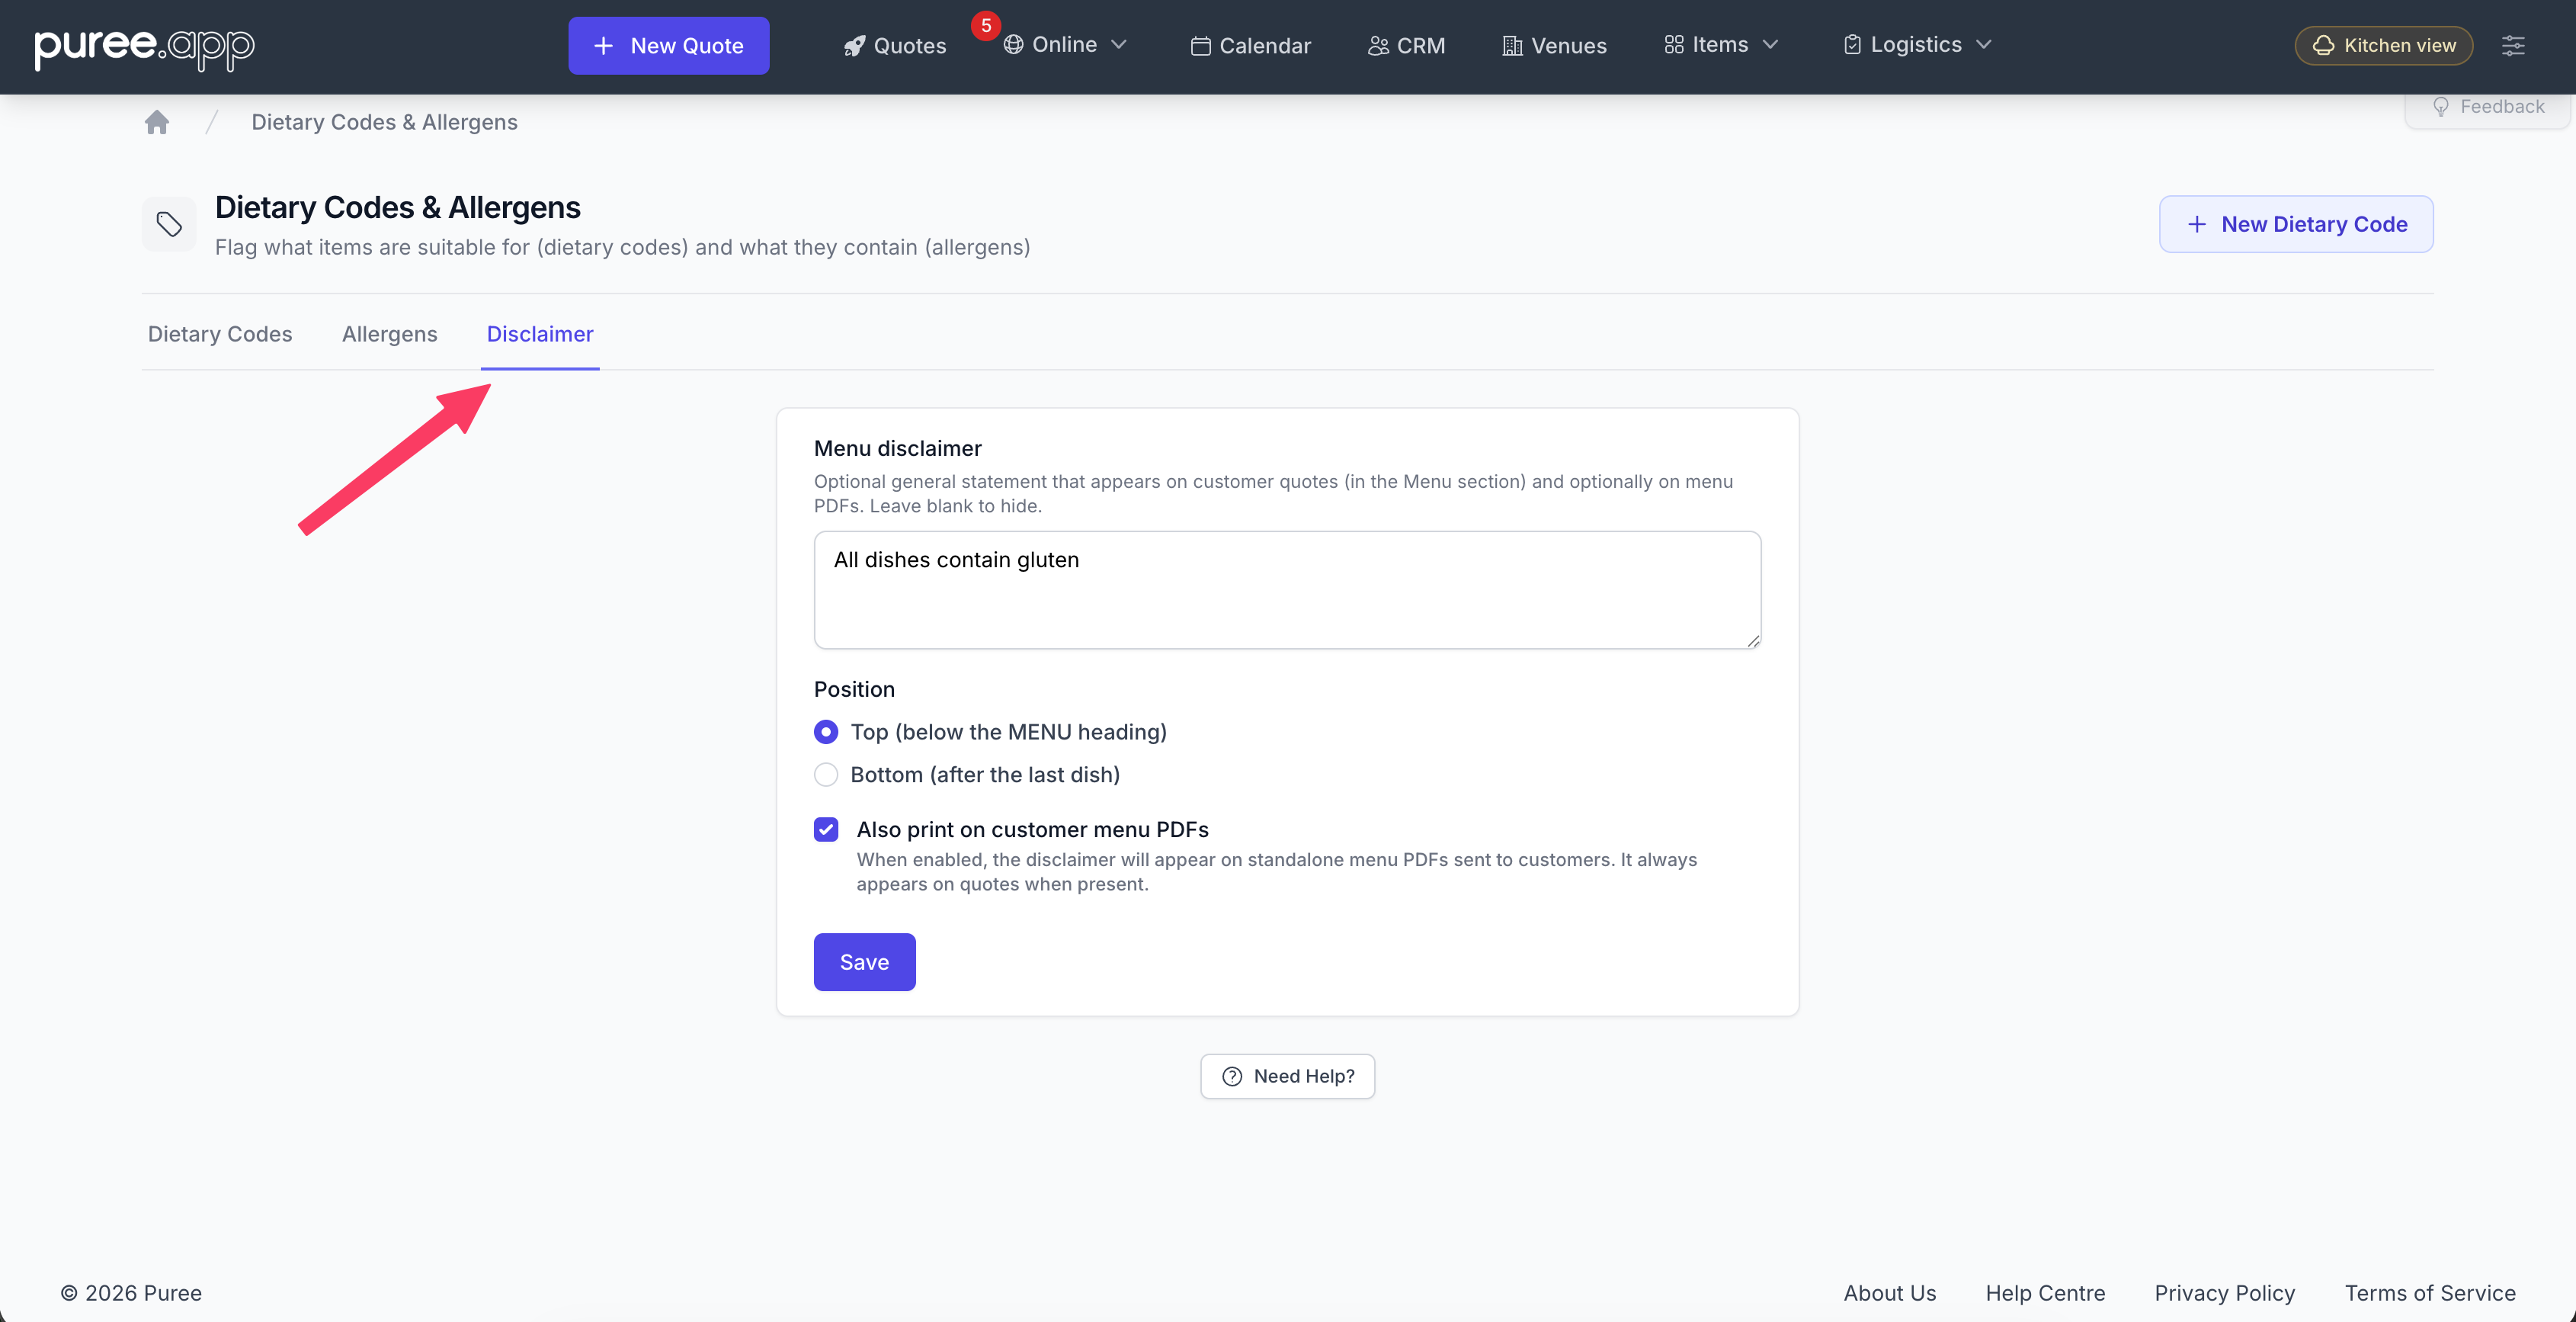Expand the Online dropdown chevron
Screen dimensions: 2576x1322
click(x=1119, y=45)
